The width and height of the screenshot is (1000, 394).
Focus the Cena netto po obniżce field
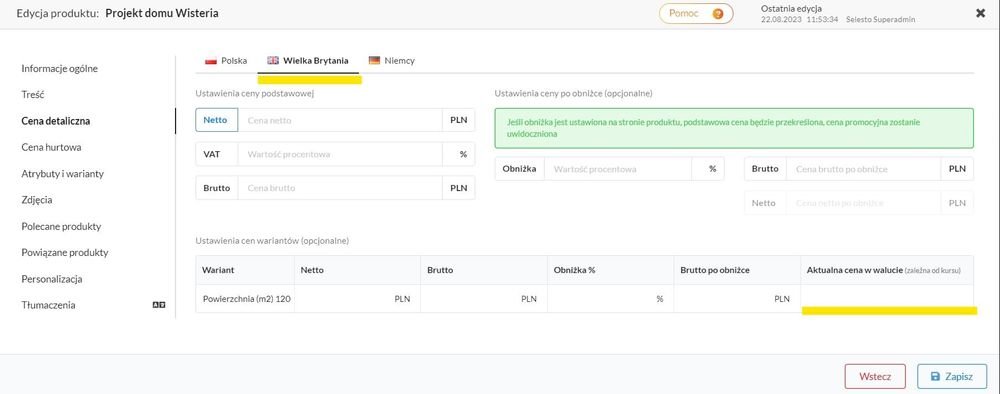pyautogui.click(x=864, y=203)
